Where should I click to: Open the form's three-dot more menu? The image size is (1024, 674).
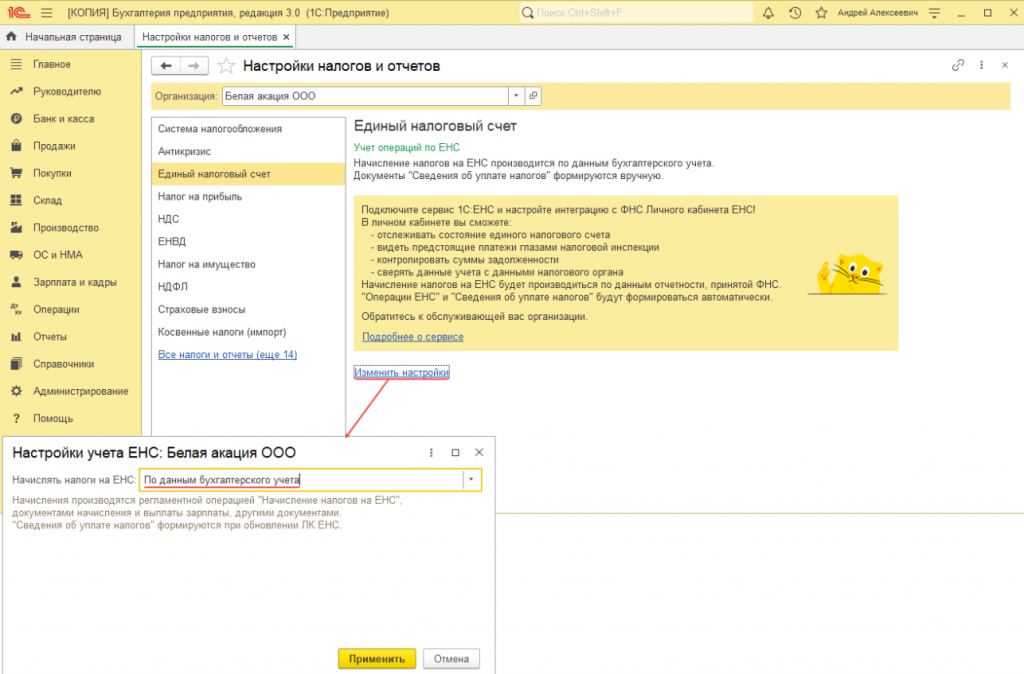pyautogui.click(x=981, y=65)
